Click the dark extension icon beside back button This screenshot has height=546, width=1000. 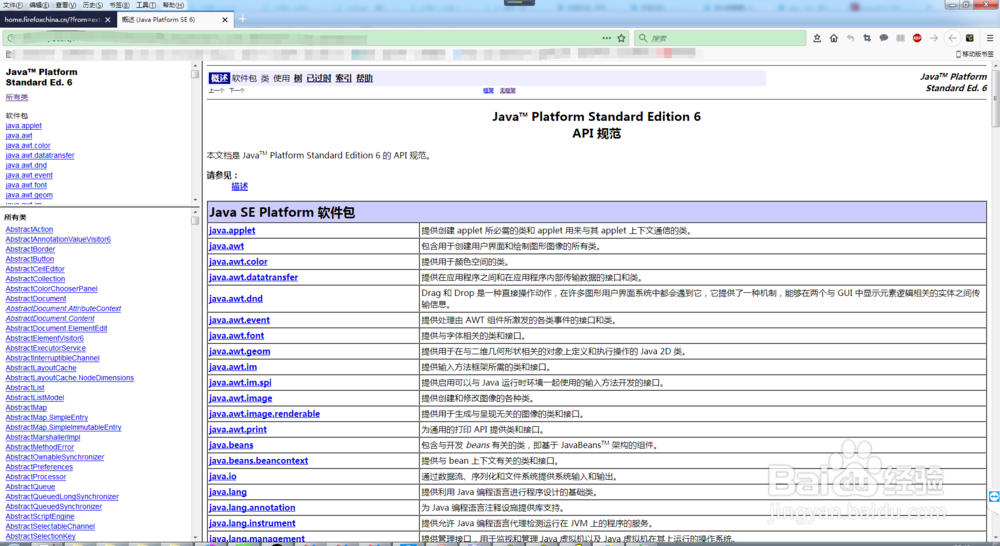click(x=969, y=38)
